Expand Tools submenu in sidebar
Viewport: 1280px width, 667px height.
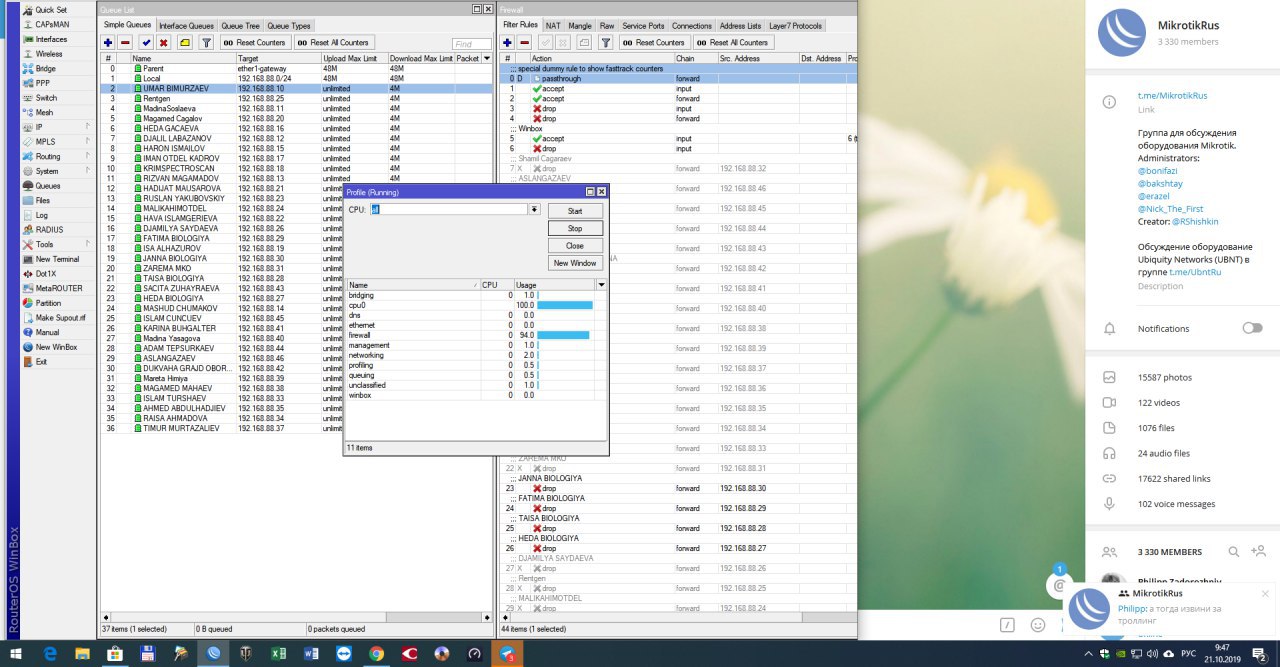click(x=88, y=244)
